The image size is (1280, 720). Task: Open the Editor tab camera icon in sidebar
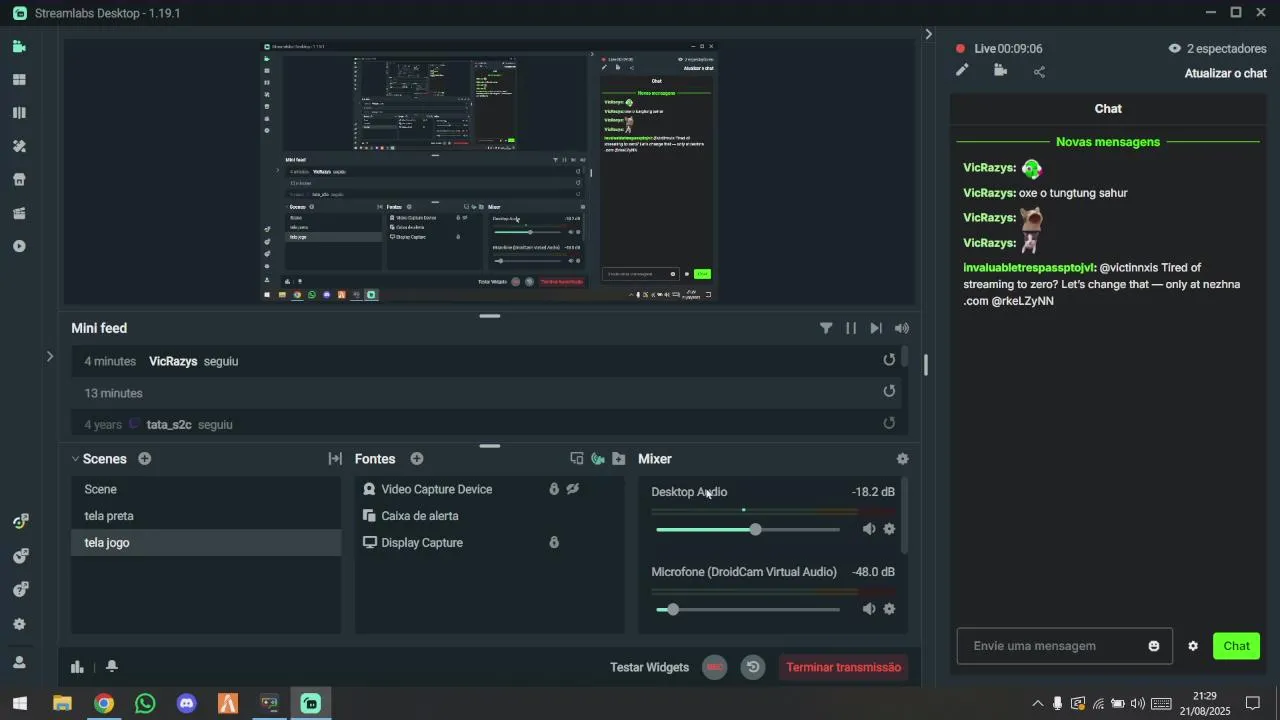pos(19,46)
